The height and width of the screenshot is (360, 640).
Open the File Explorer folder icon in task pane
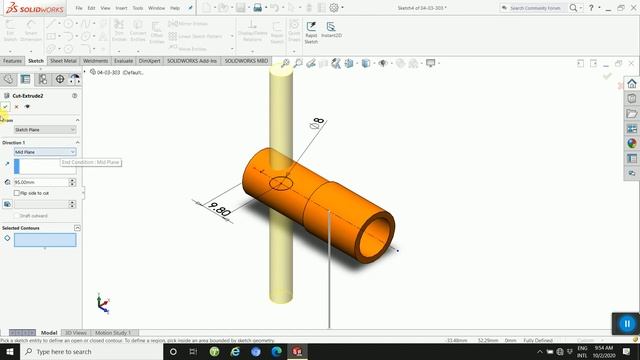pyautogui.click(x=632, y=113)
